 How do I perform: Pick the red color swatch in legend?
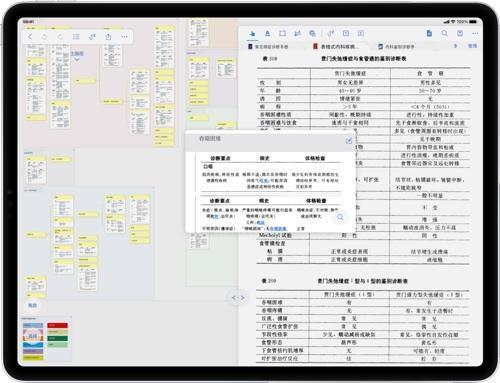coord(58,325)
